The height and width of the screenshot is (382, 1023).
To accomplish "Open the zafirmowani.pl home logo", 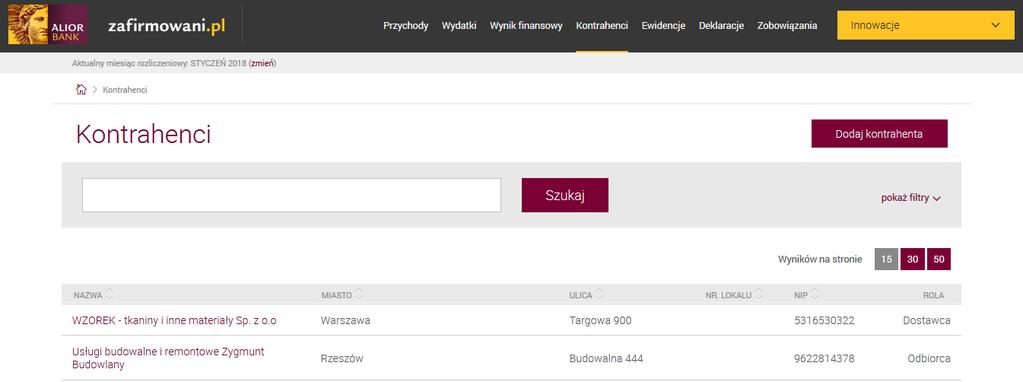I will click(166, 26).
